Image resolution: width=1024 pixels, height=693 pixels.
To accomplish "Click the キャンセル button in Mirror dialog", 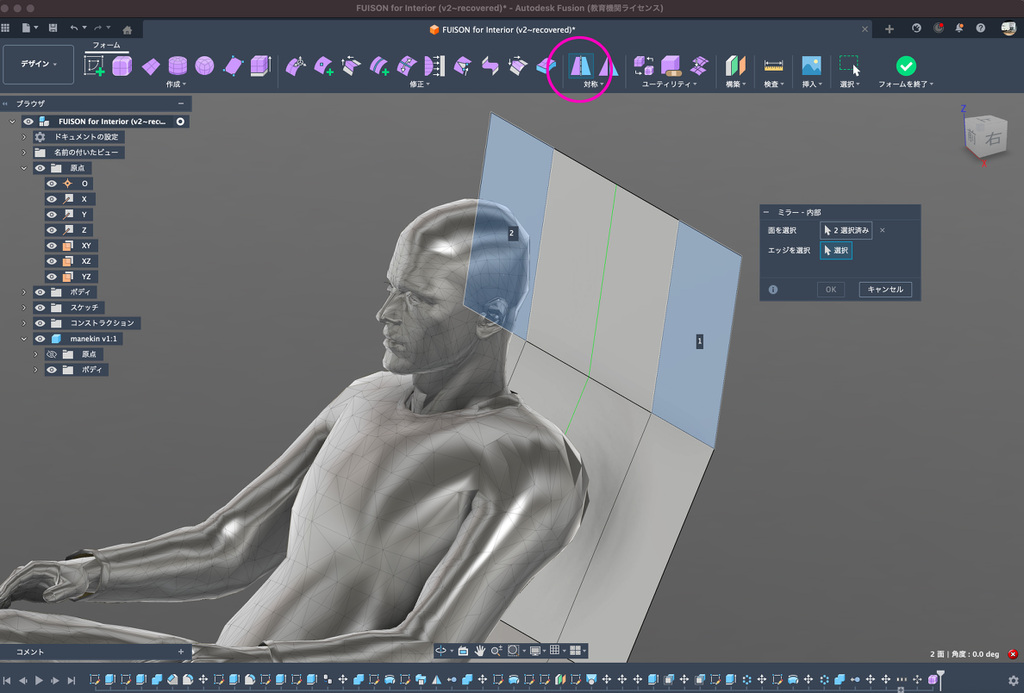I will click(884, 289).
